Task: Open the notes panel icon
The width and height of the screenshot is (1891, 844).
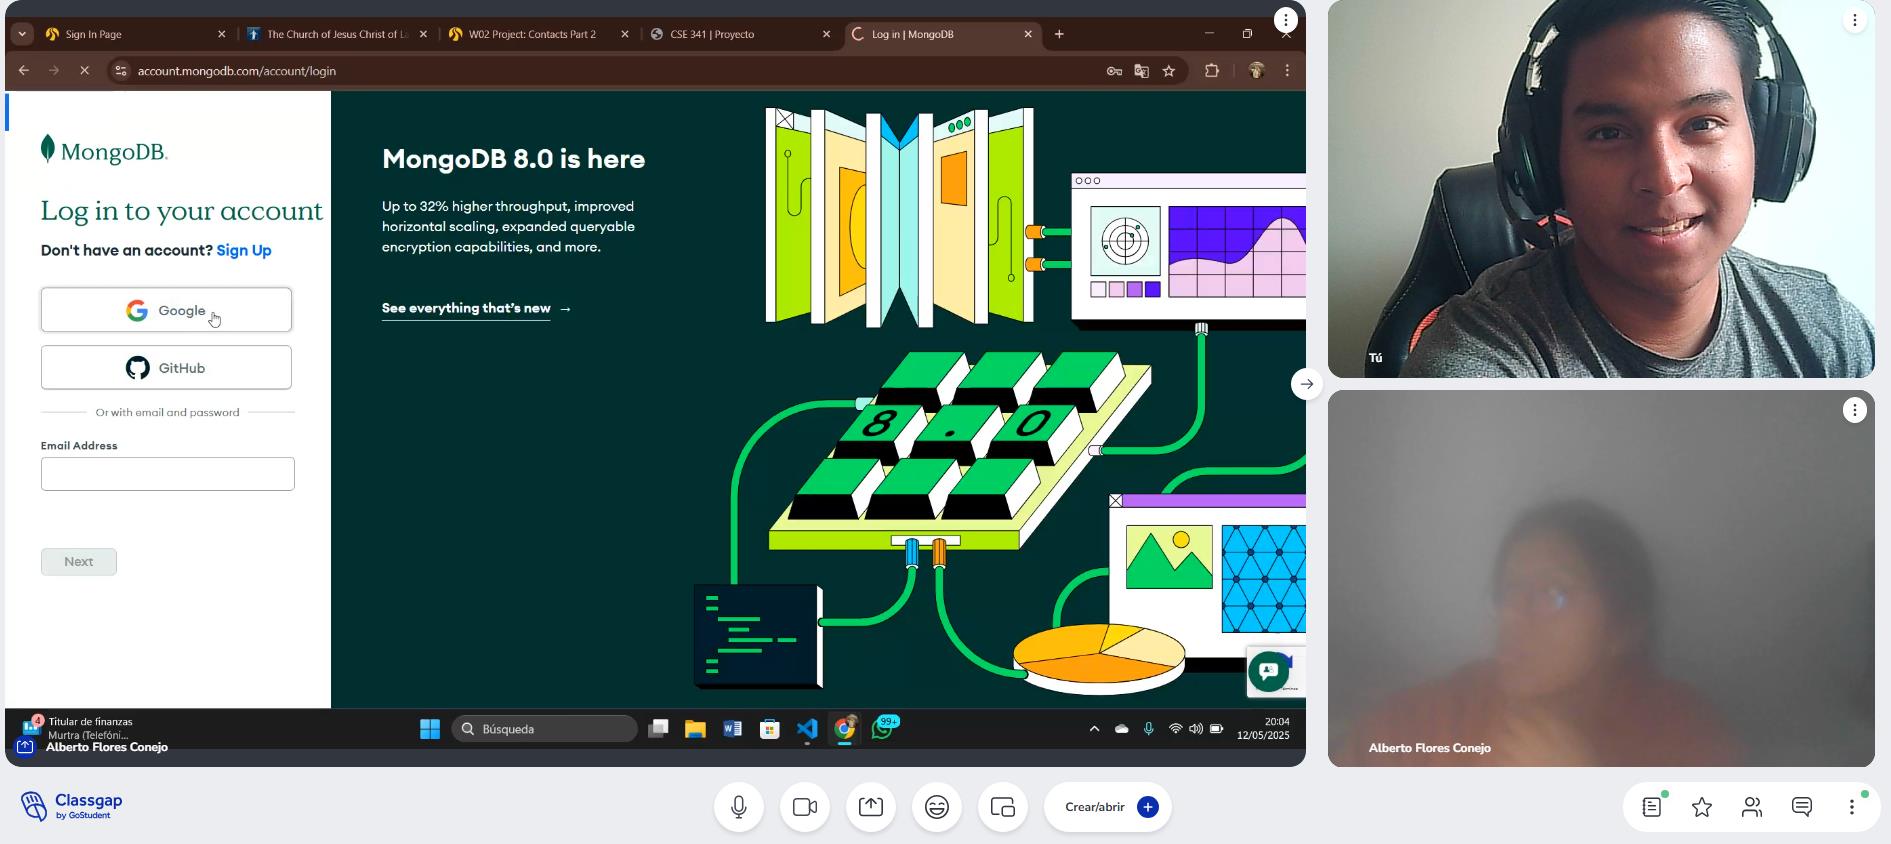Action: (x=1652, y=807)
